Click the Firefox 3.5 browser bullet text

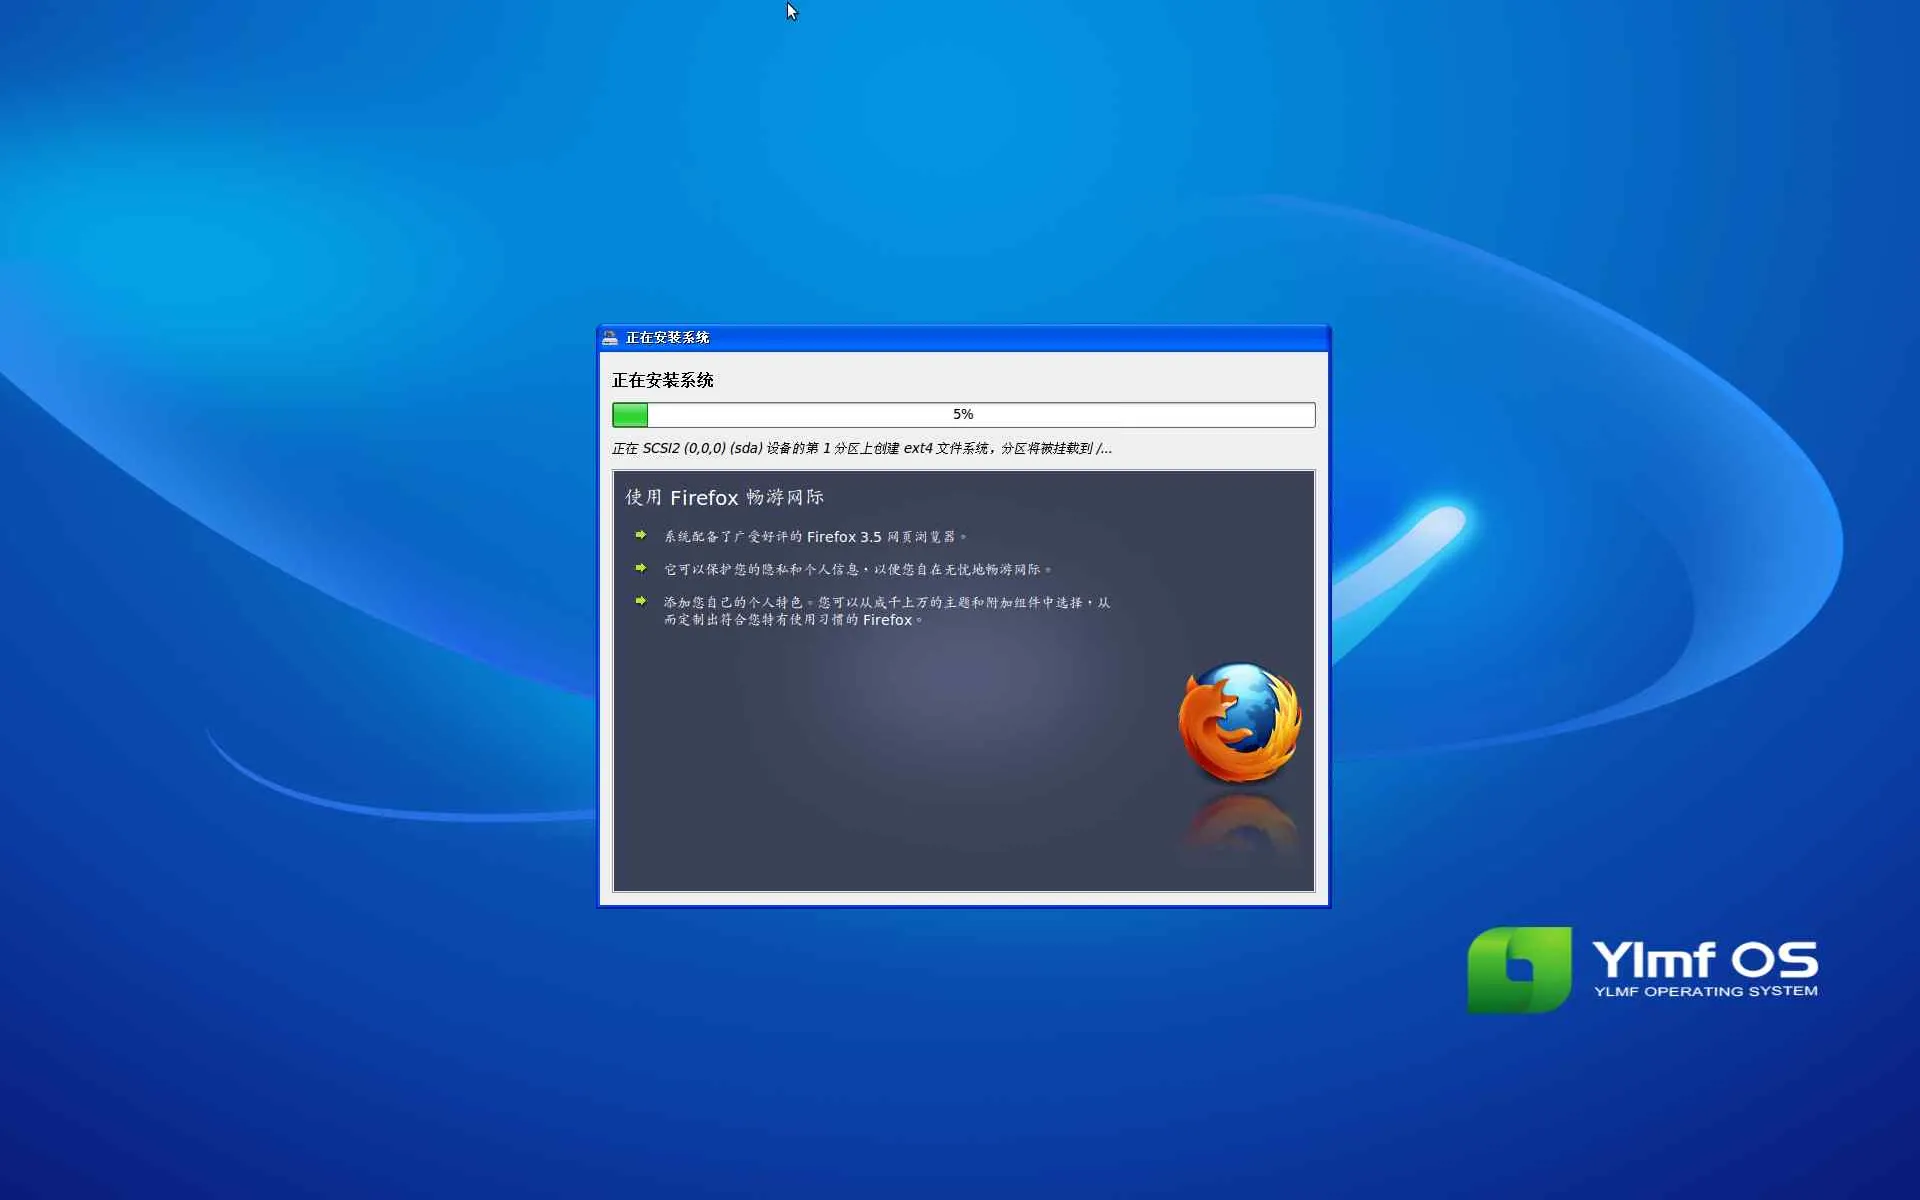[x=814, y=537]
